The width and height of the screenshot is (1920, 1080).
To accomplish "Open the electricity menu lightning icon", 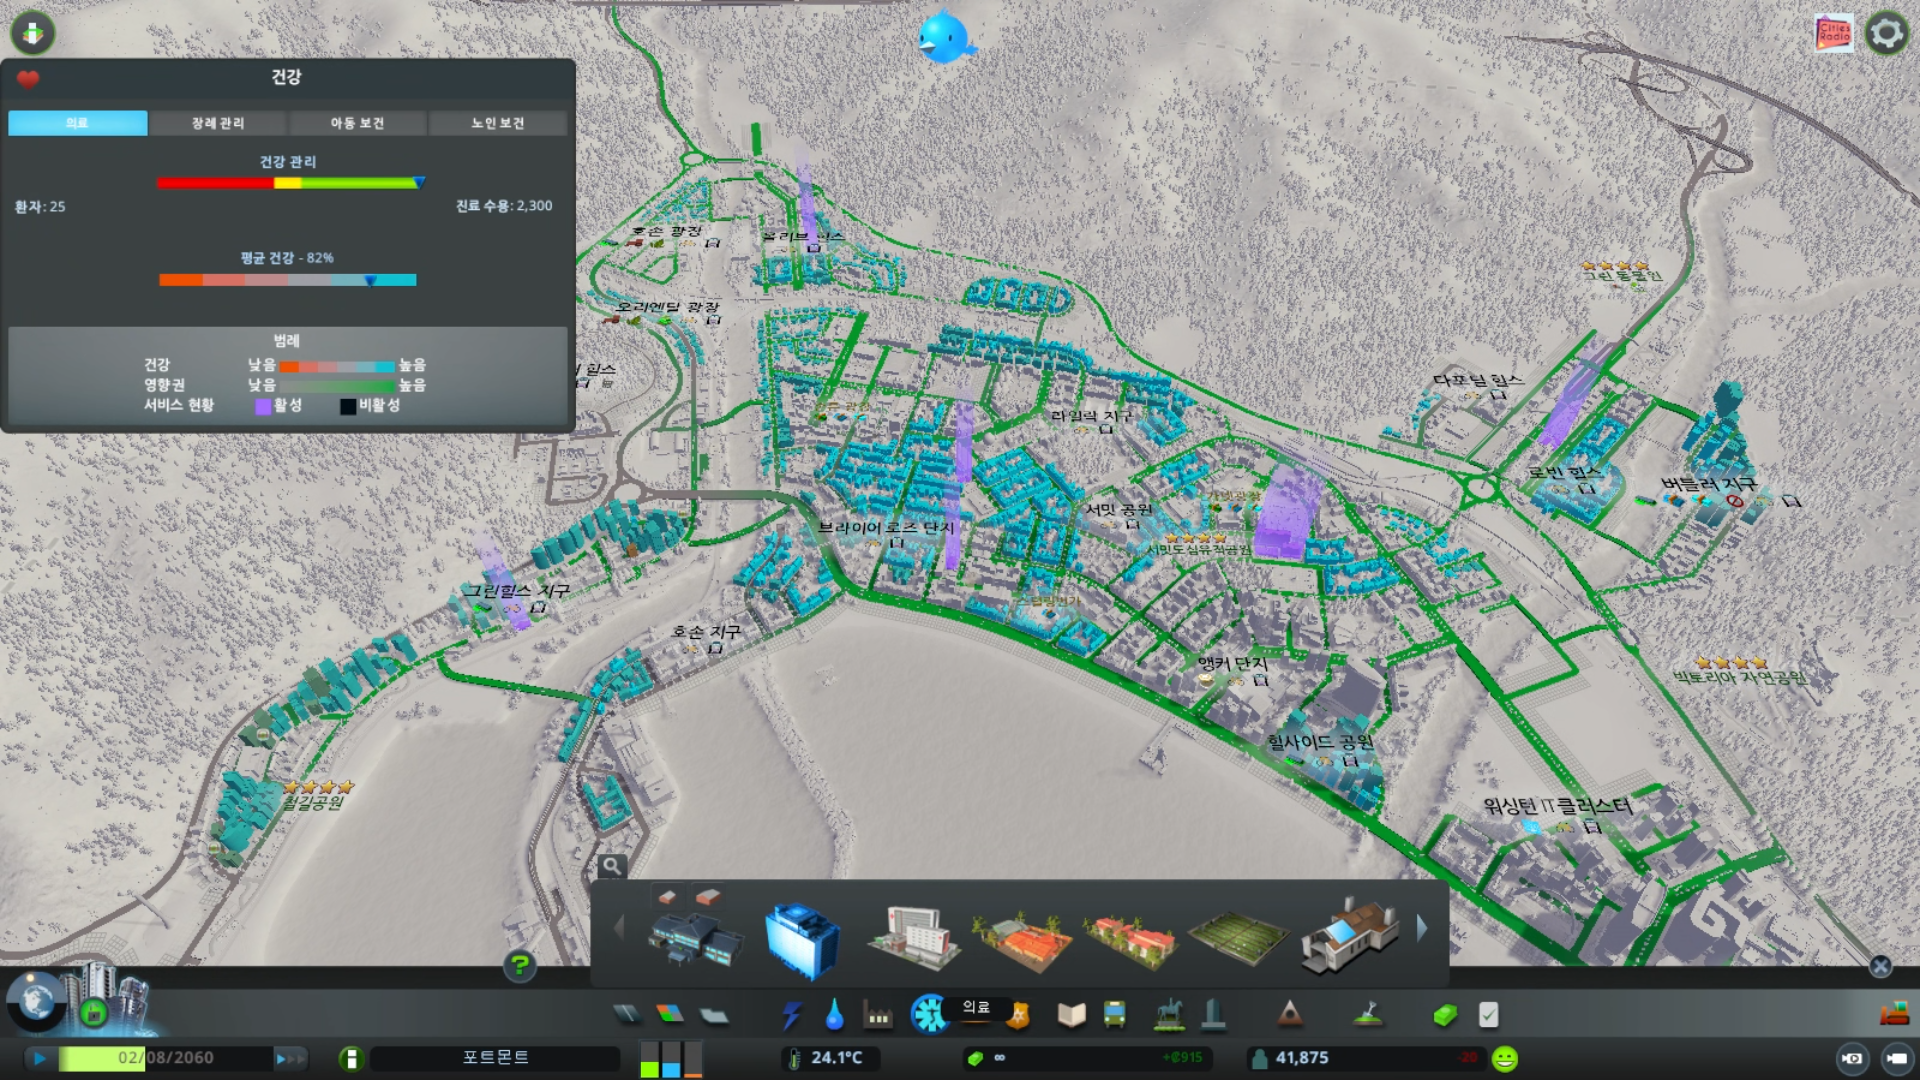I will click(791, 1015).
